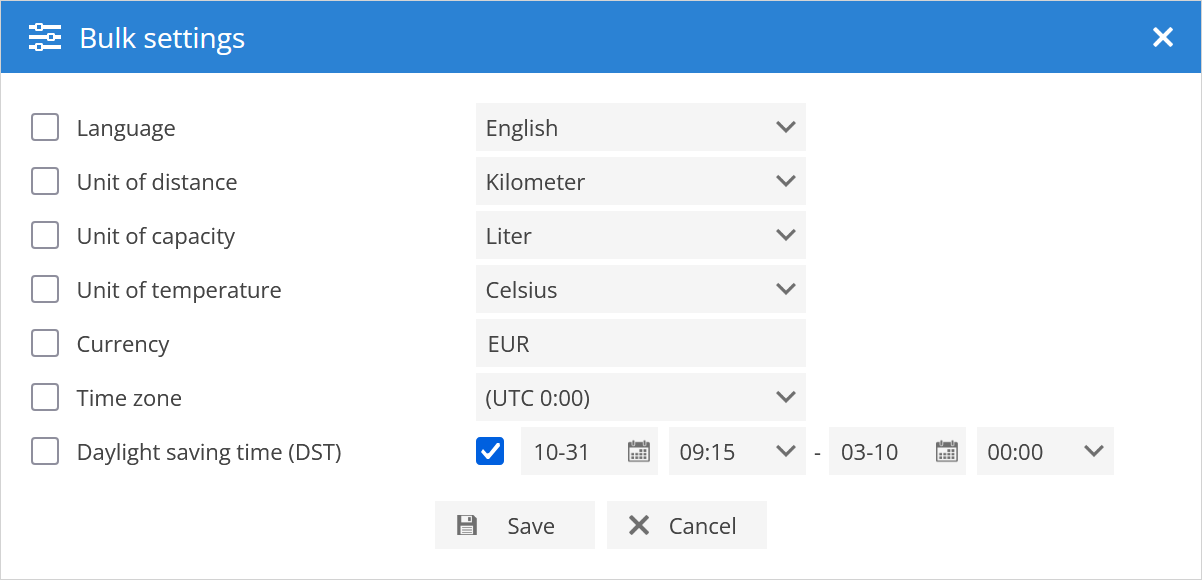Tick the Unit of distance checkbox
1202x580 pixels.
click(x=45, y=182)
